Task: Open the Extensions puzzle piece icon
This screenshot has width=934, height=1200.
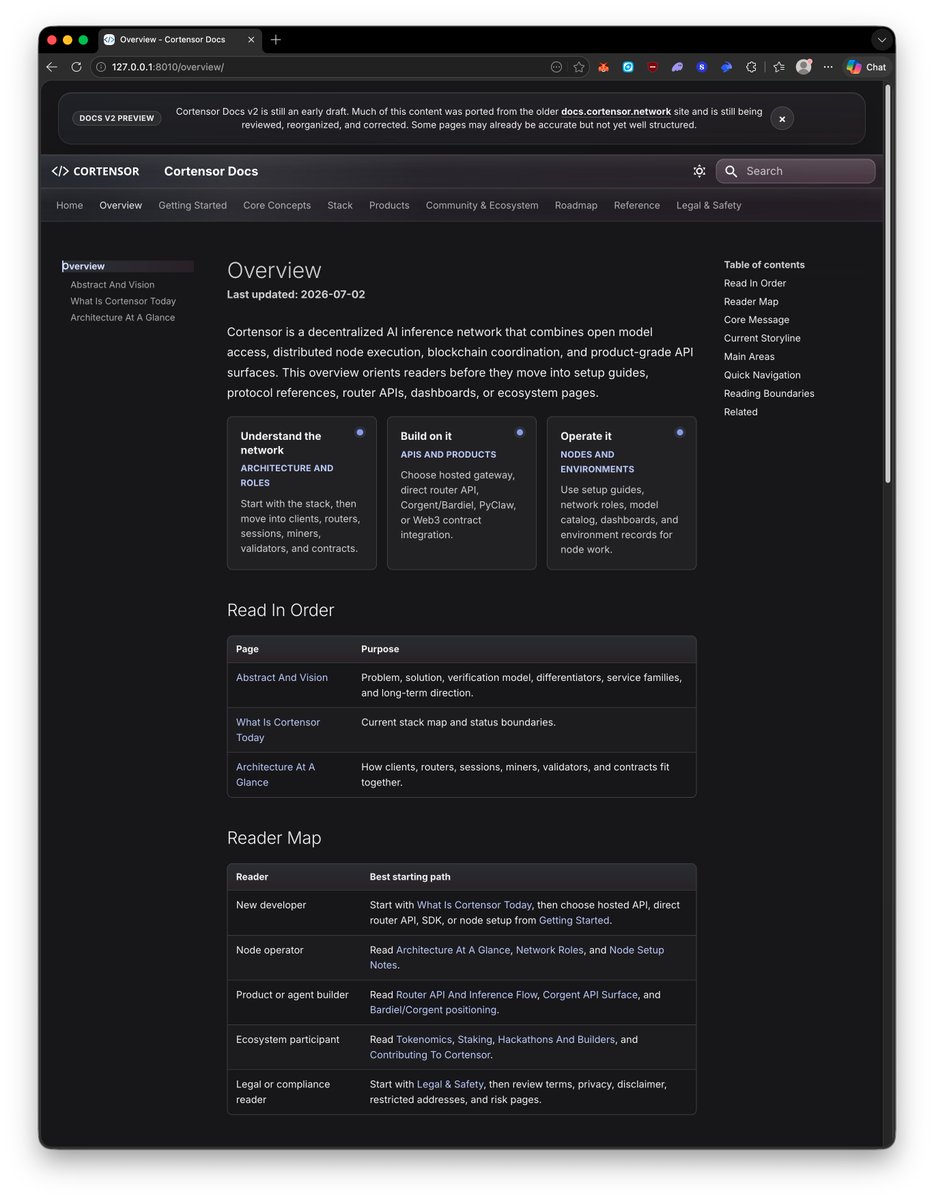Action: (x=752, y=67)
